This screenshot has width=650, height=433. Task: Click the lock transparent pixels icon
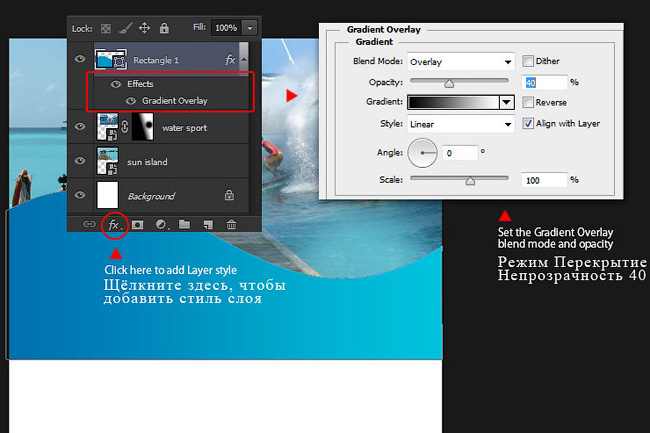[106, 28]
